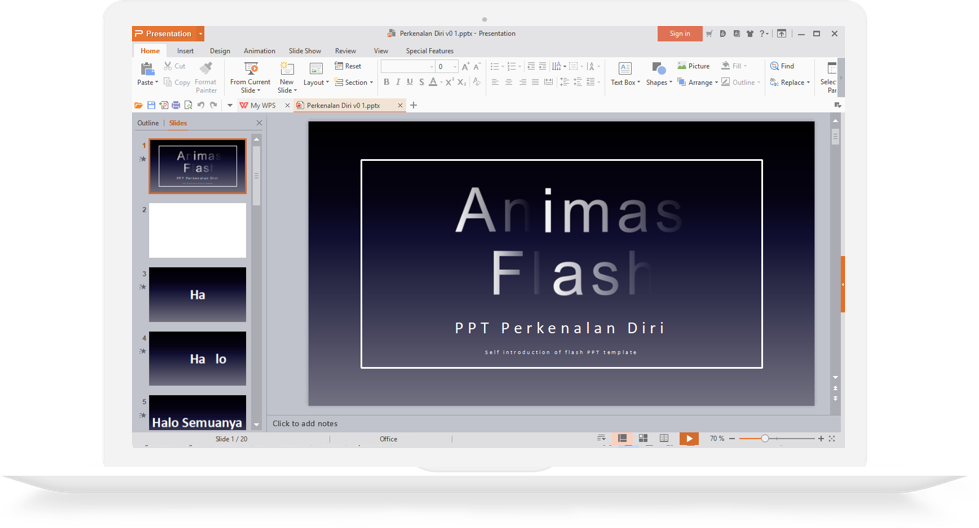Toggle Bold formatting

pos(387,82)
